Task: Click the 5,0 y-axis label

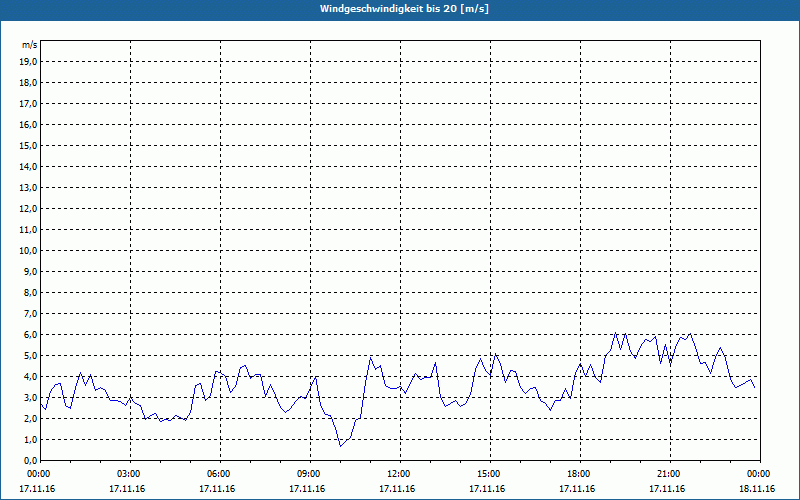Action: (x=30, y=356)
